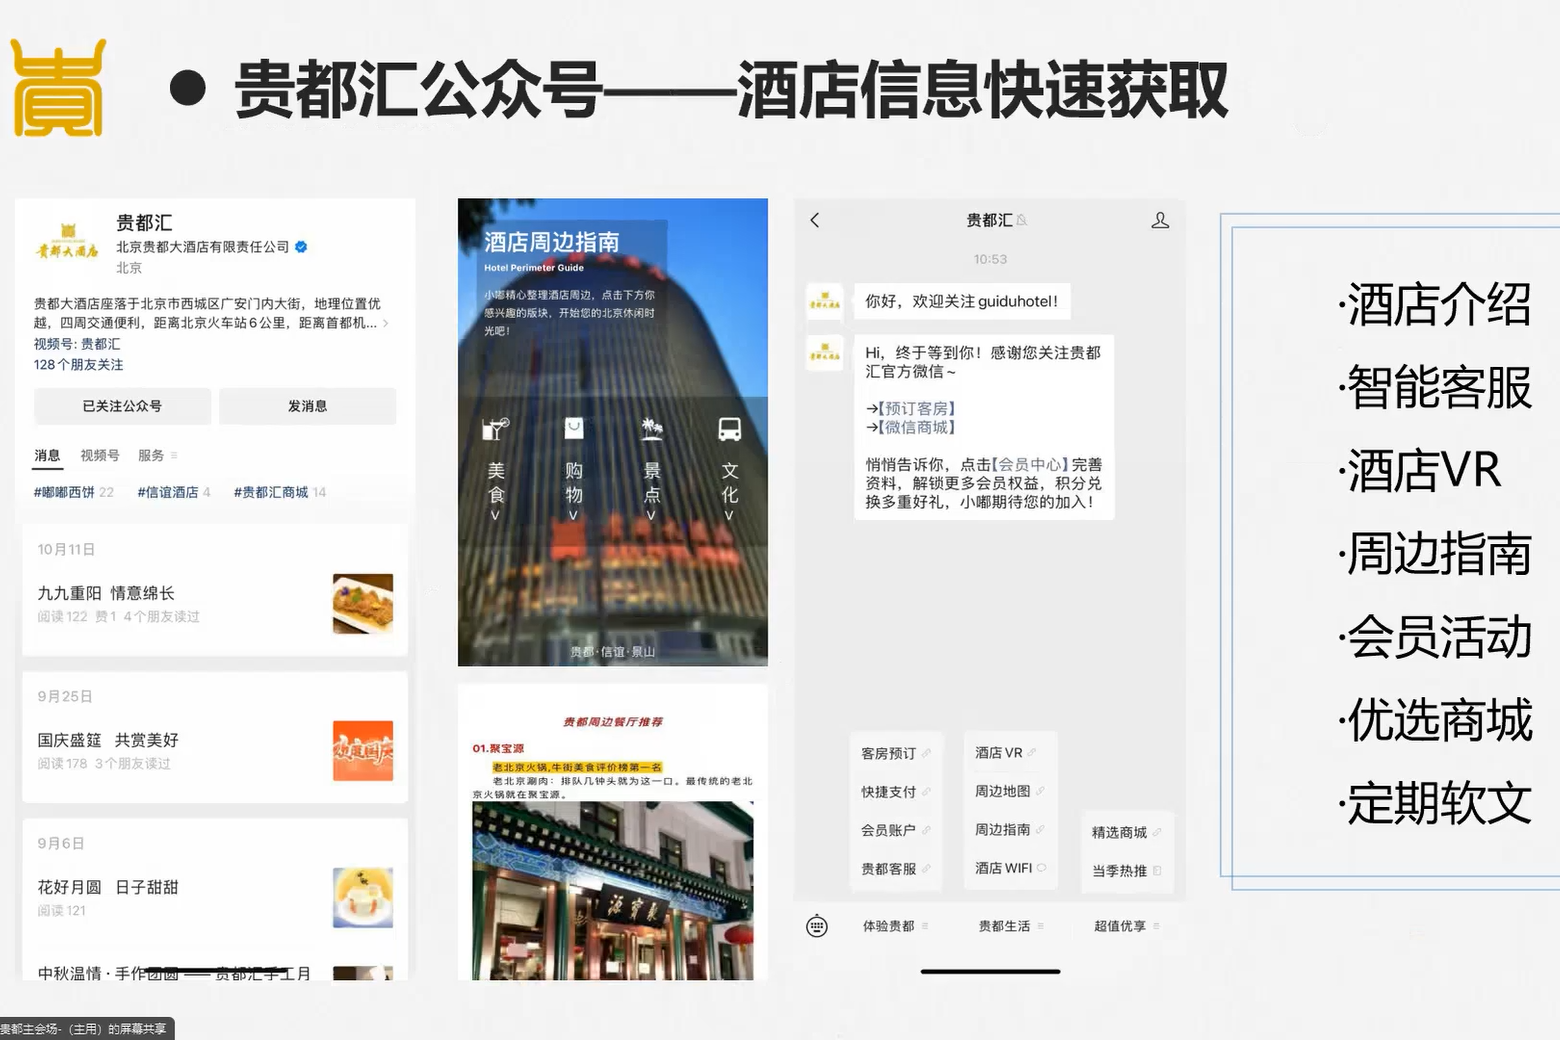Open the 花好月圆 日子甜甜 article thumbnail

pos(363,898)
